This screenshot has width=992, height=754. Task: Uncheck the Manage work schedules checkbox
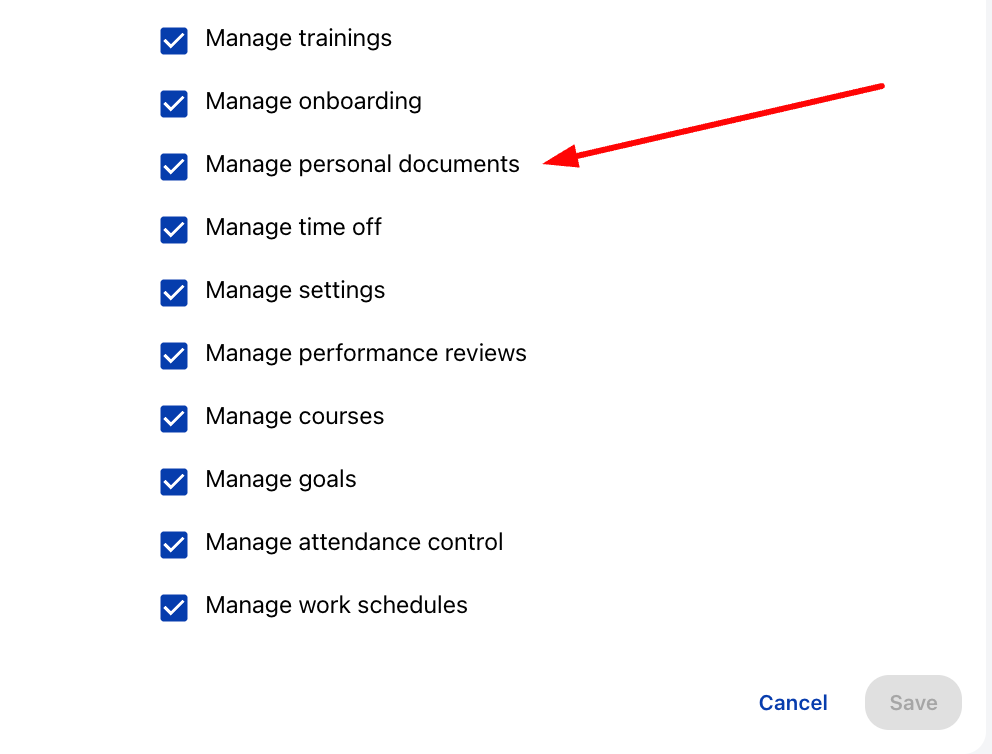click(174, 608)
